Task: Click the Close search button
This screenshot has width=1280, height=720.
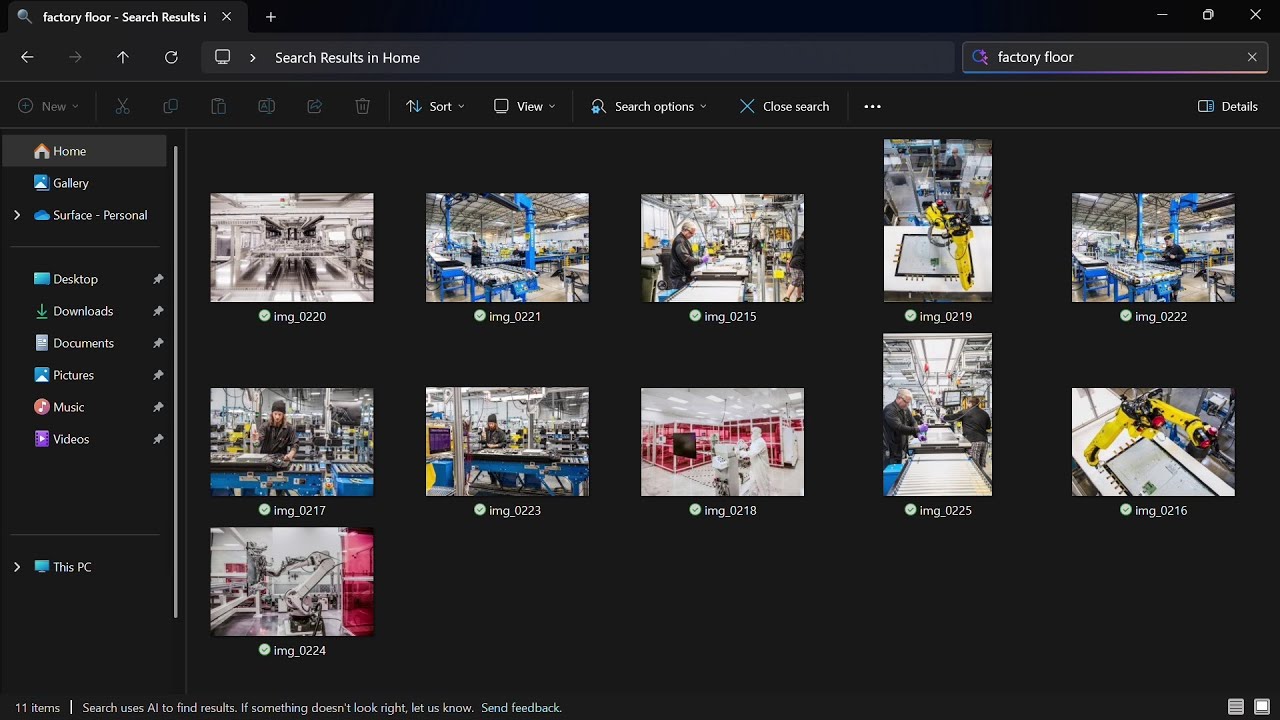Action: click(784, 106)
